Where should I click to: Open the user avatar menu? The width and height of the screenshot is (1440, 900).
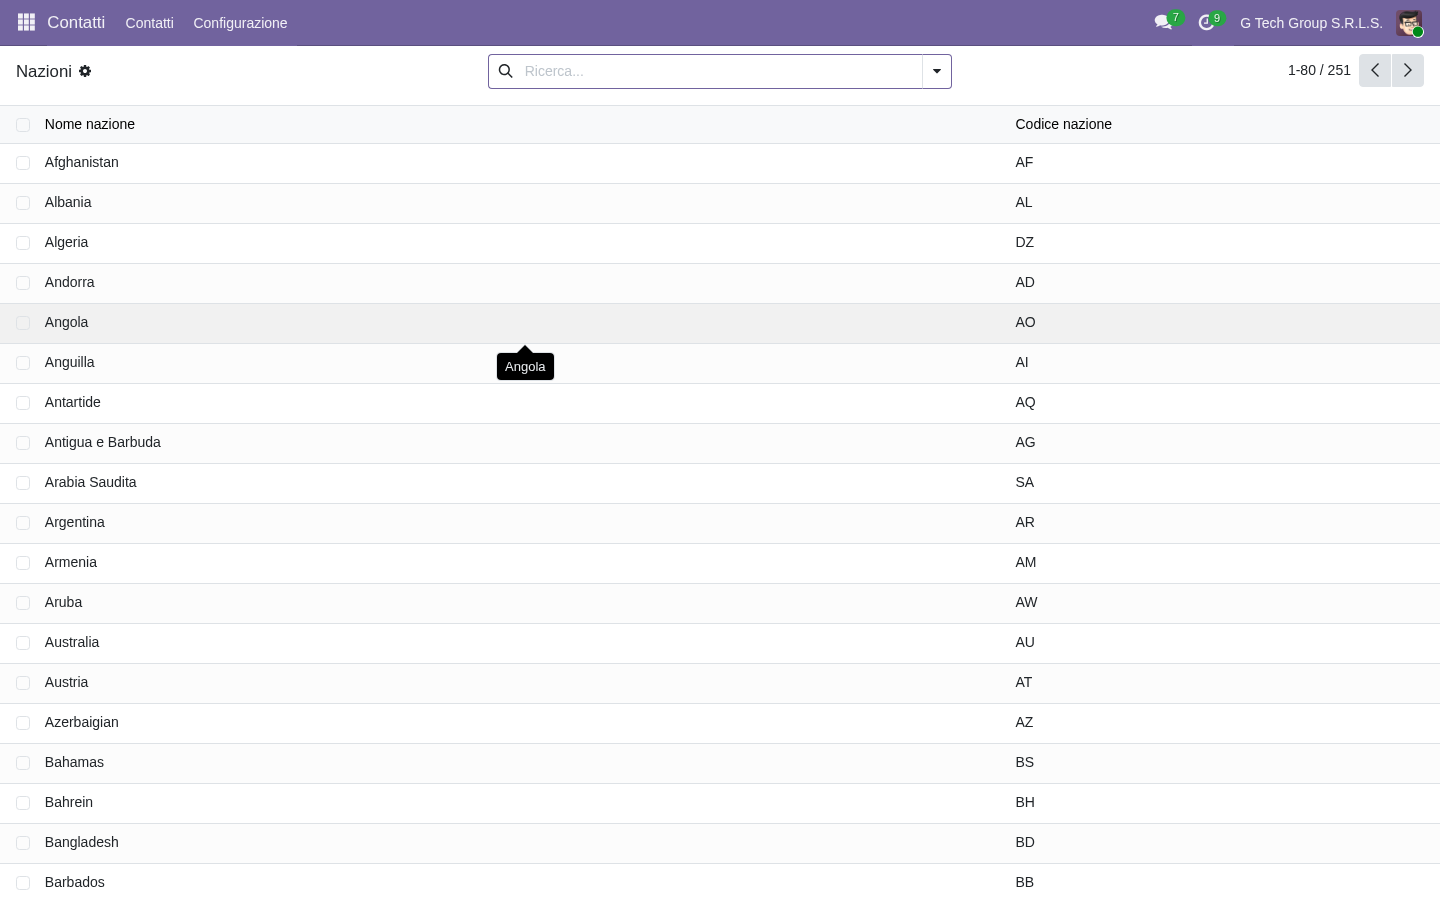(x=1409, y=23)
